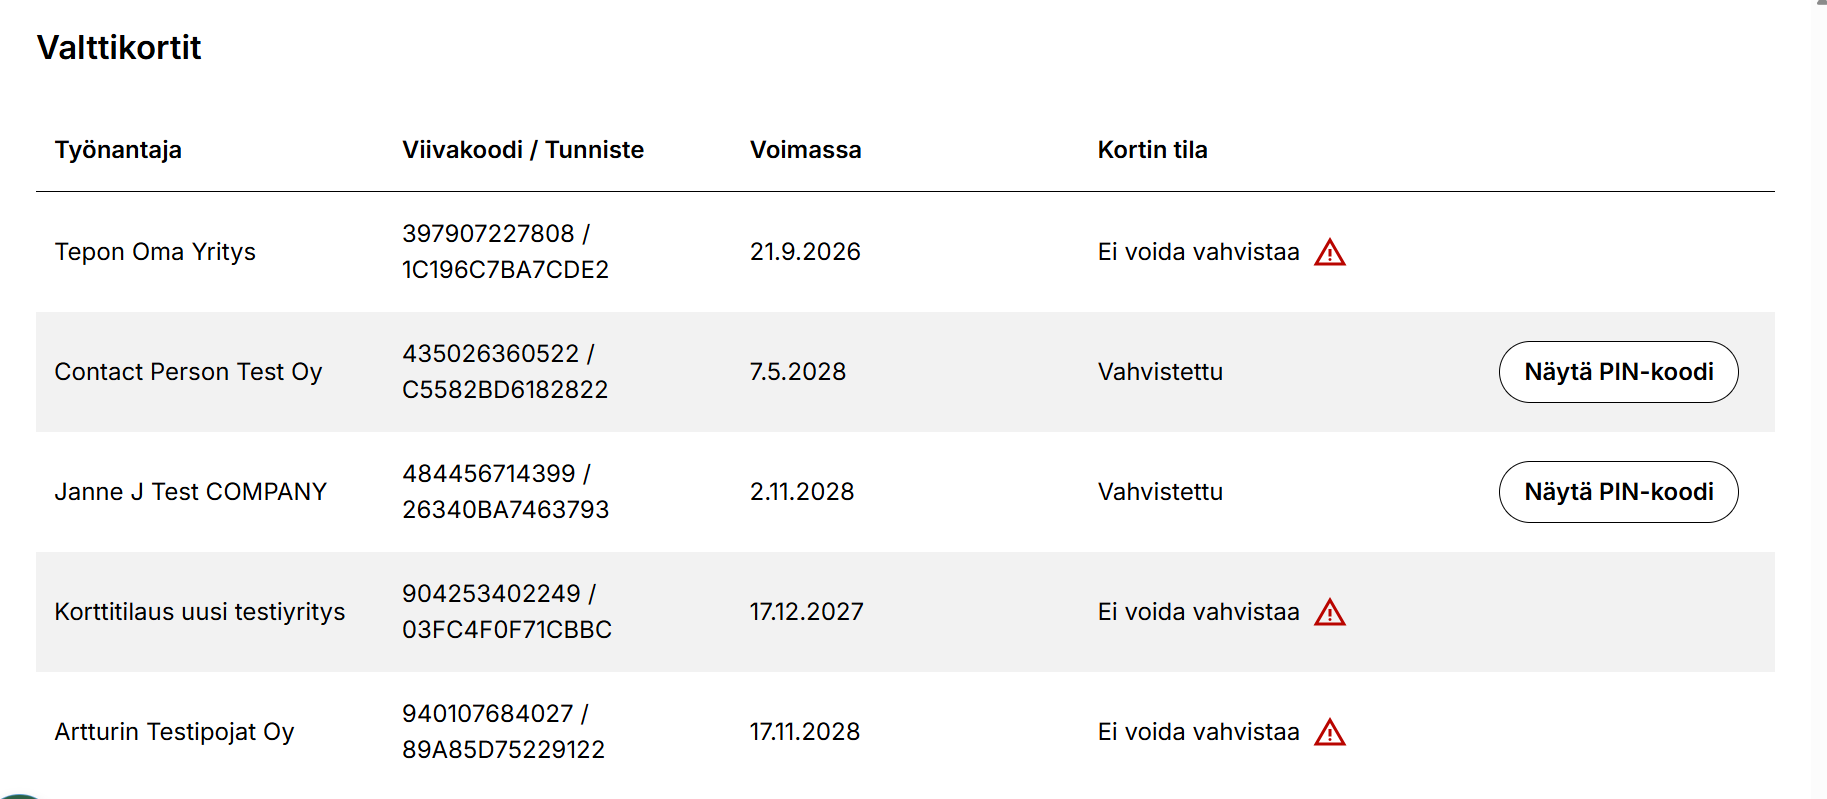Show PIN code for Contact Person Test Oy

coord(1617,372)
